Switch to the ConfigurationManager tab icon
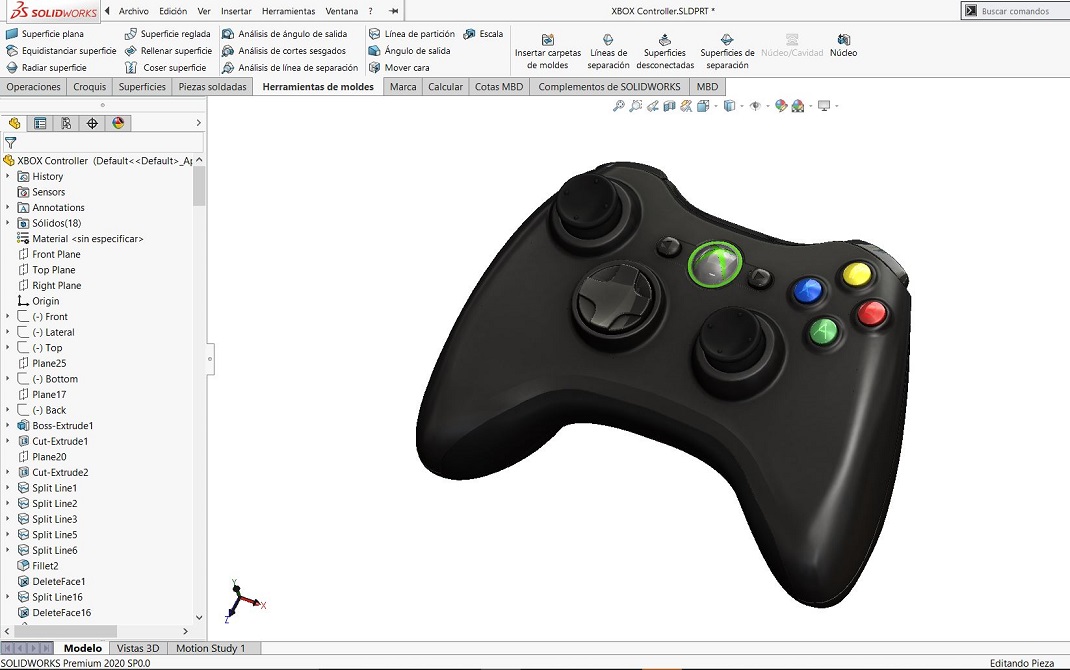 click(66, 123)
